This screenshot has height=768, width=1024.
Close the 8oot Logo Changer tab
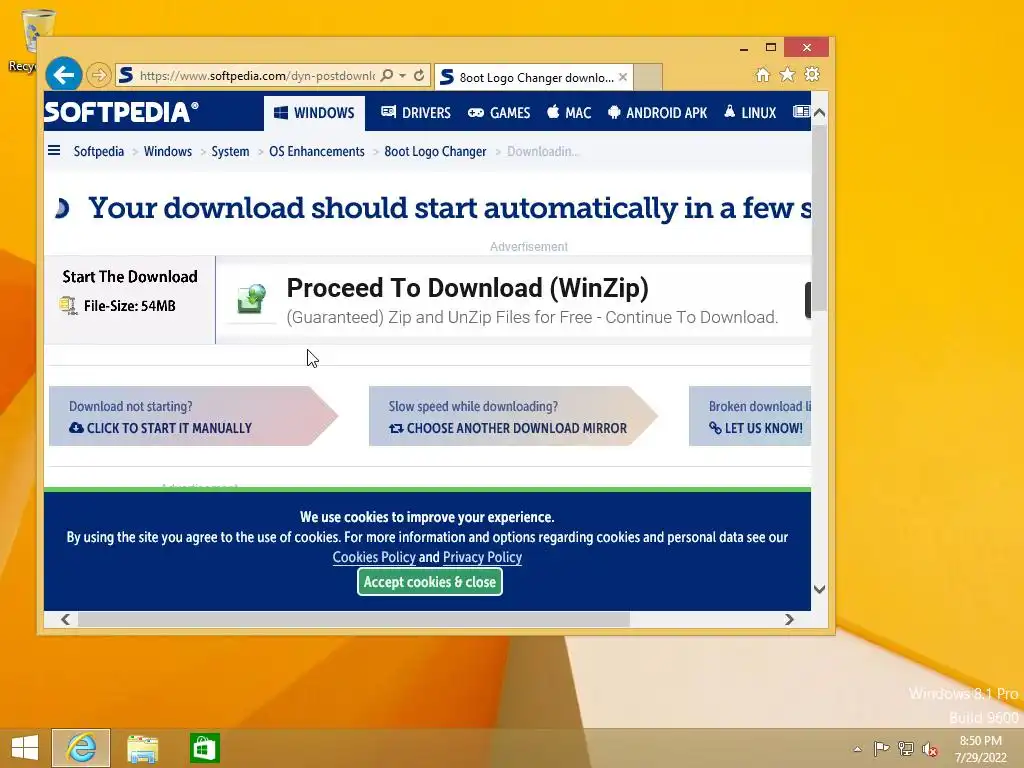[x=623, y=77]
